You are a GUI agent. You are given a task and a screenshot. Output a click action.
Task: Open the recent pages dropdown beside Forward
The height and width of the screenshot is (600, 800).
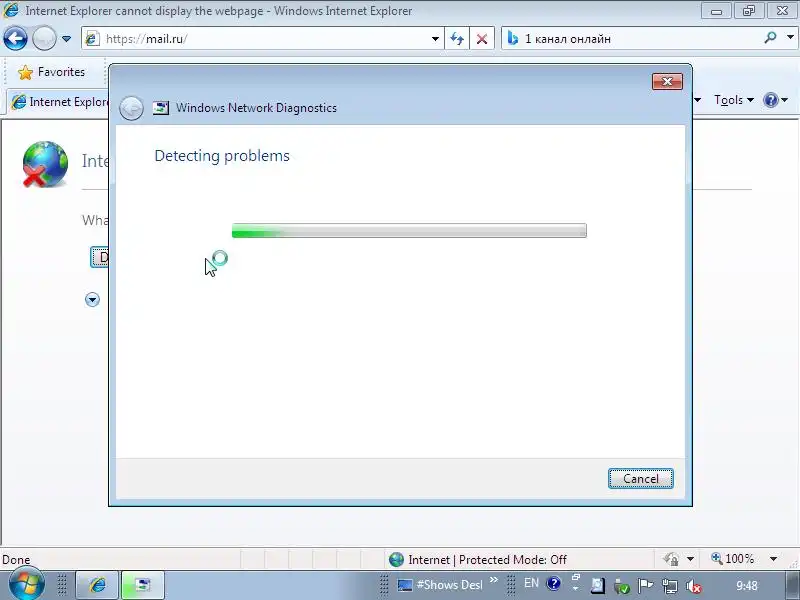coord(66,39)
